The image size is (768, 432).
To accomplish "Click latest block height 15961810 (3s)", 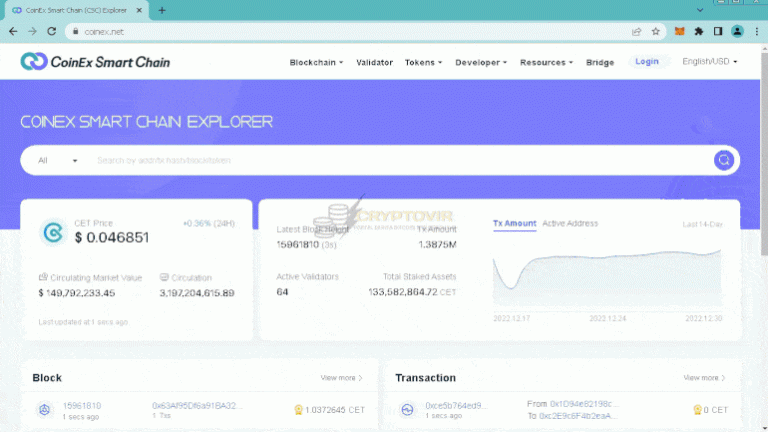I will [306, 244].
